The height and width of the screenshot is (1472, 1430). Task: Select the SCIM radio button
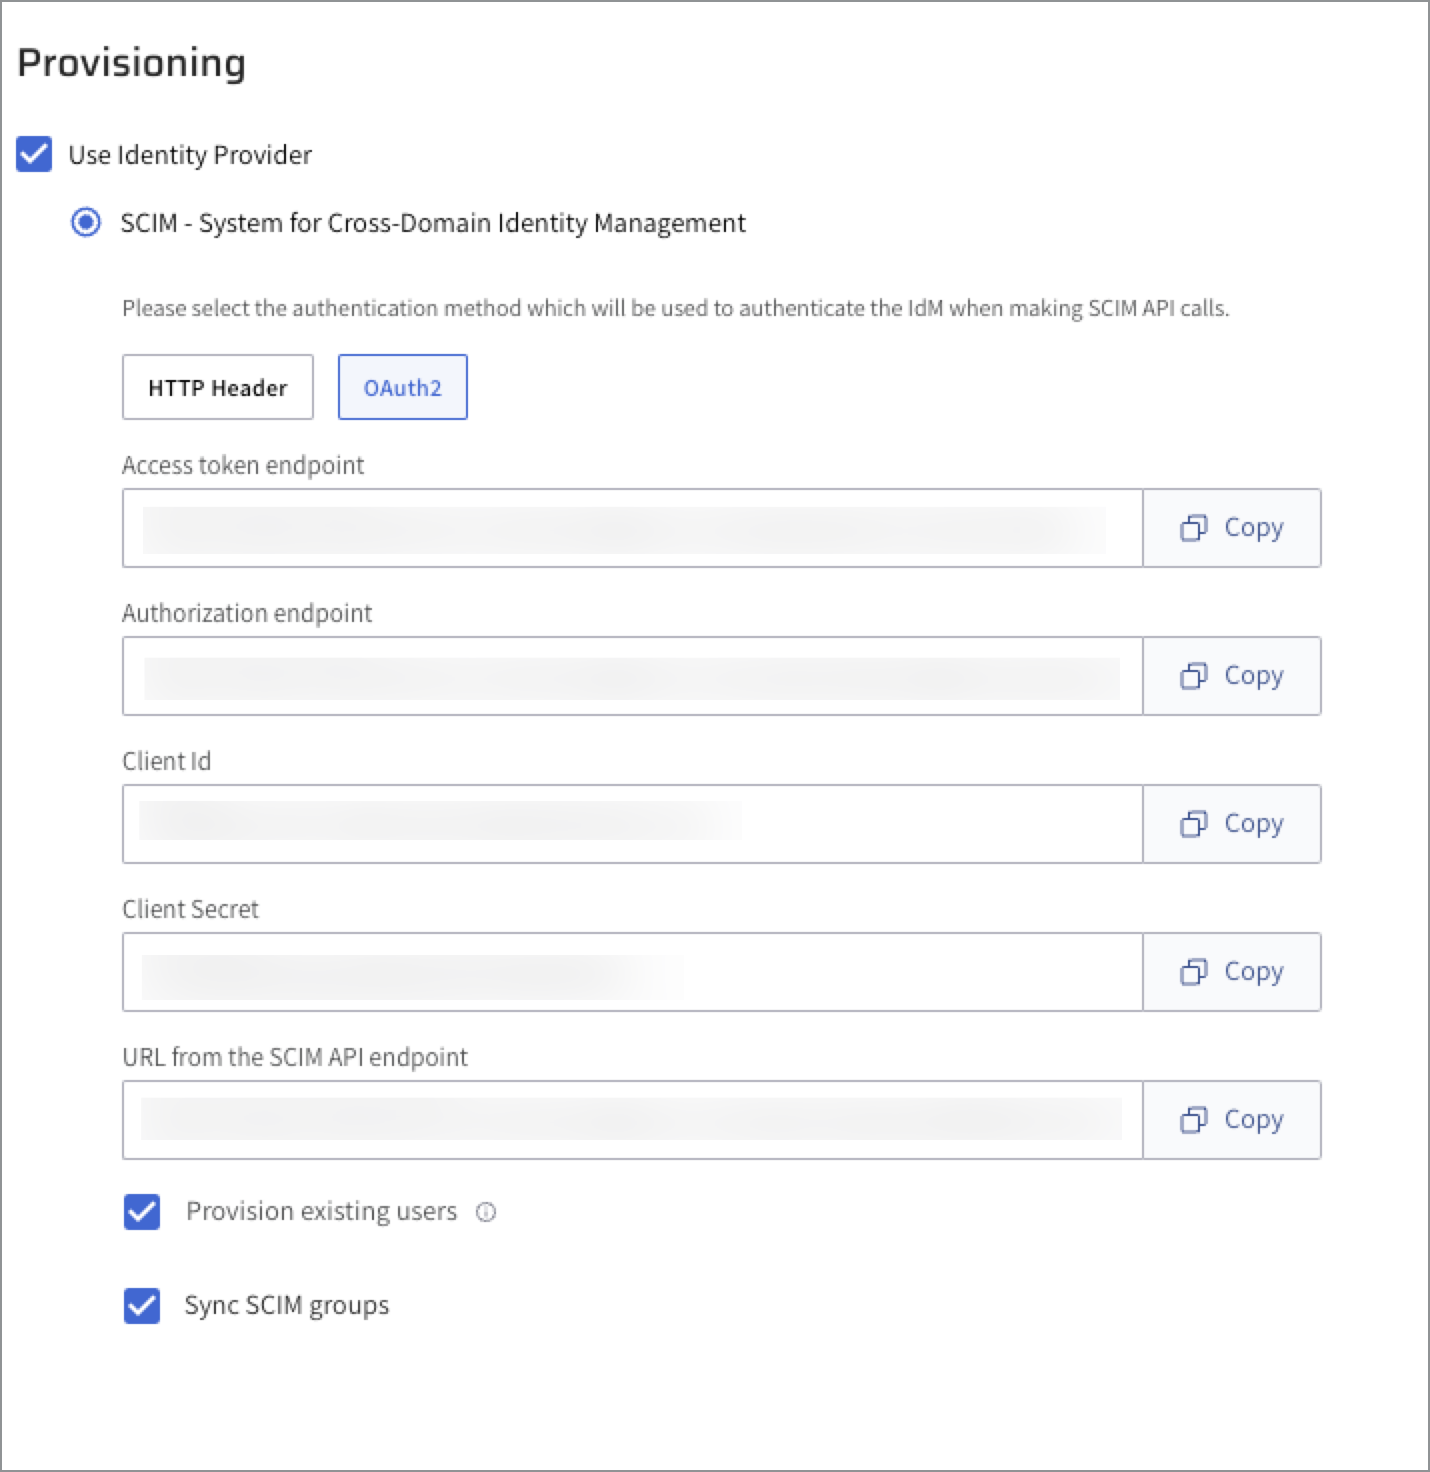(x=86, y=222)
